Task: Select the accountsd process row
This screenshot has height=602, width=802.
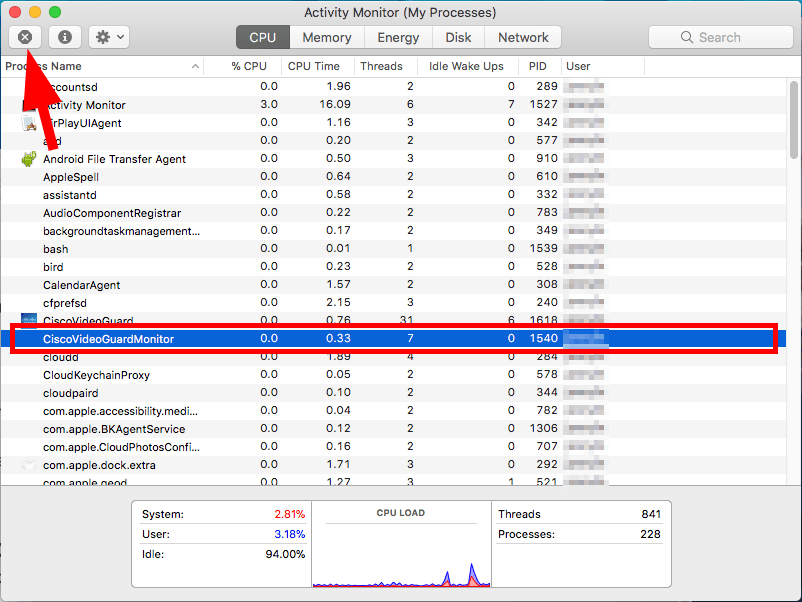Action: coord(393,87)
